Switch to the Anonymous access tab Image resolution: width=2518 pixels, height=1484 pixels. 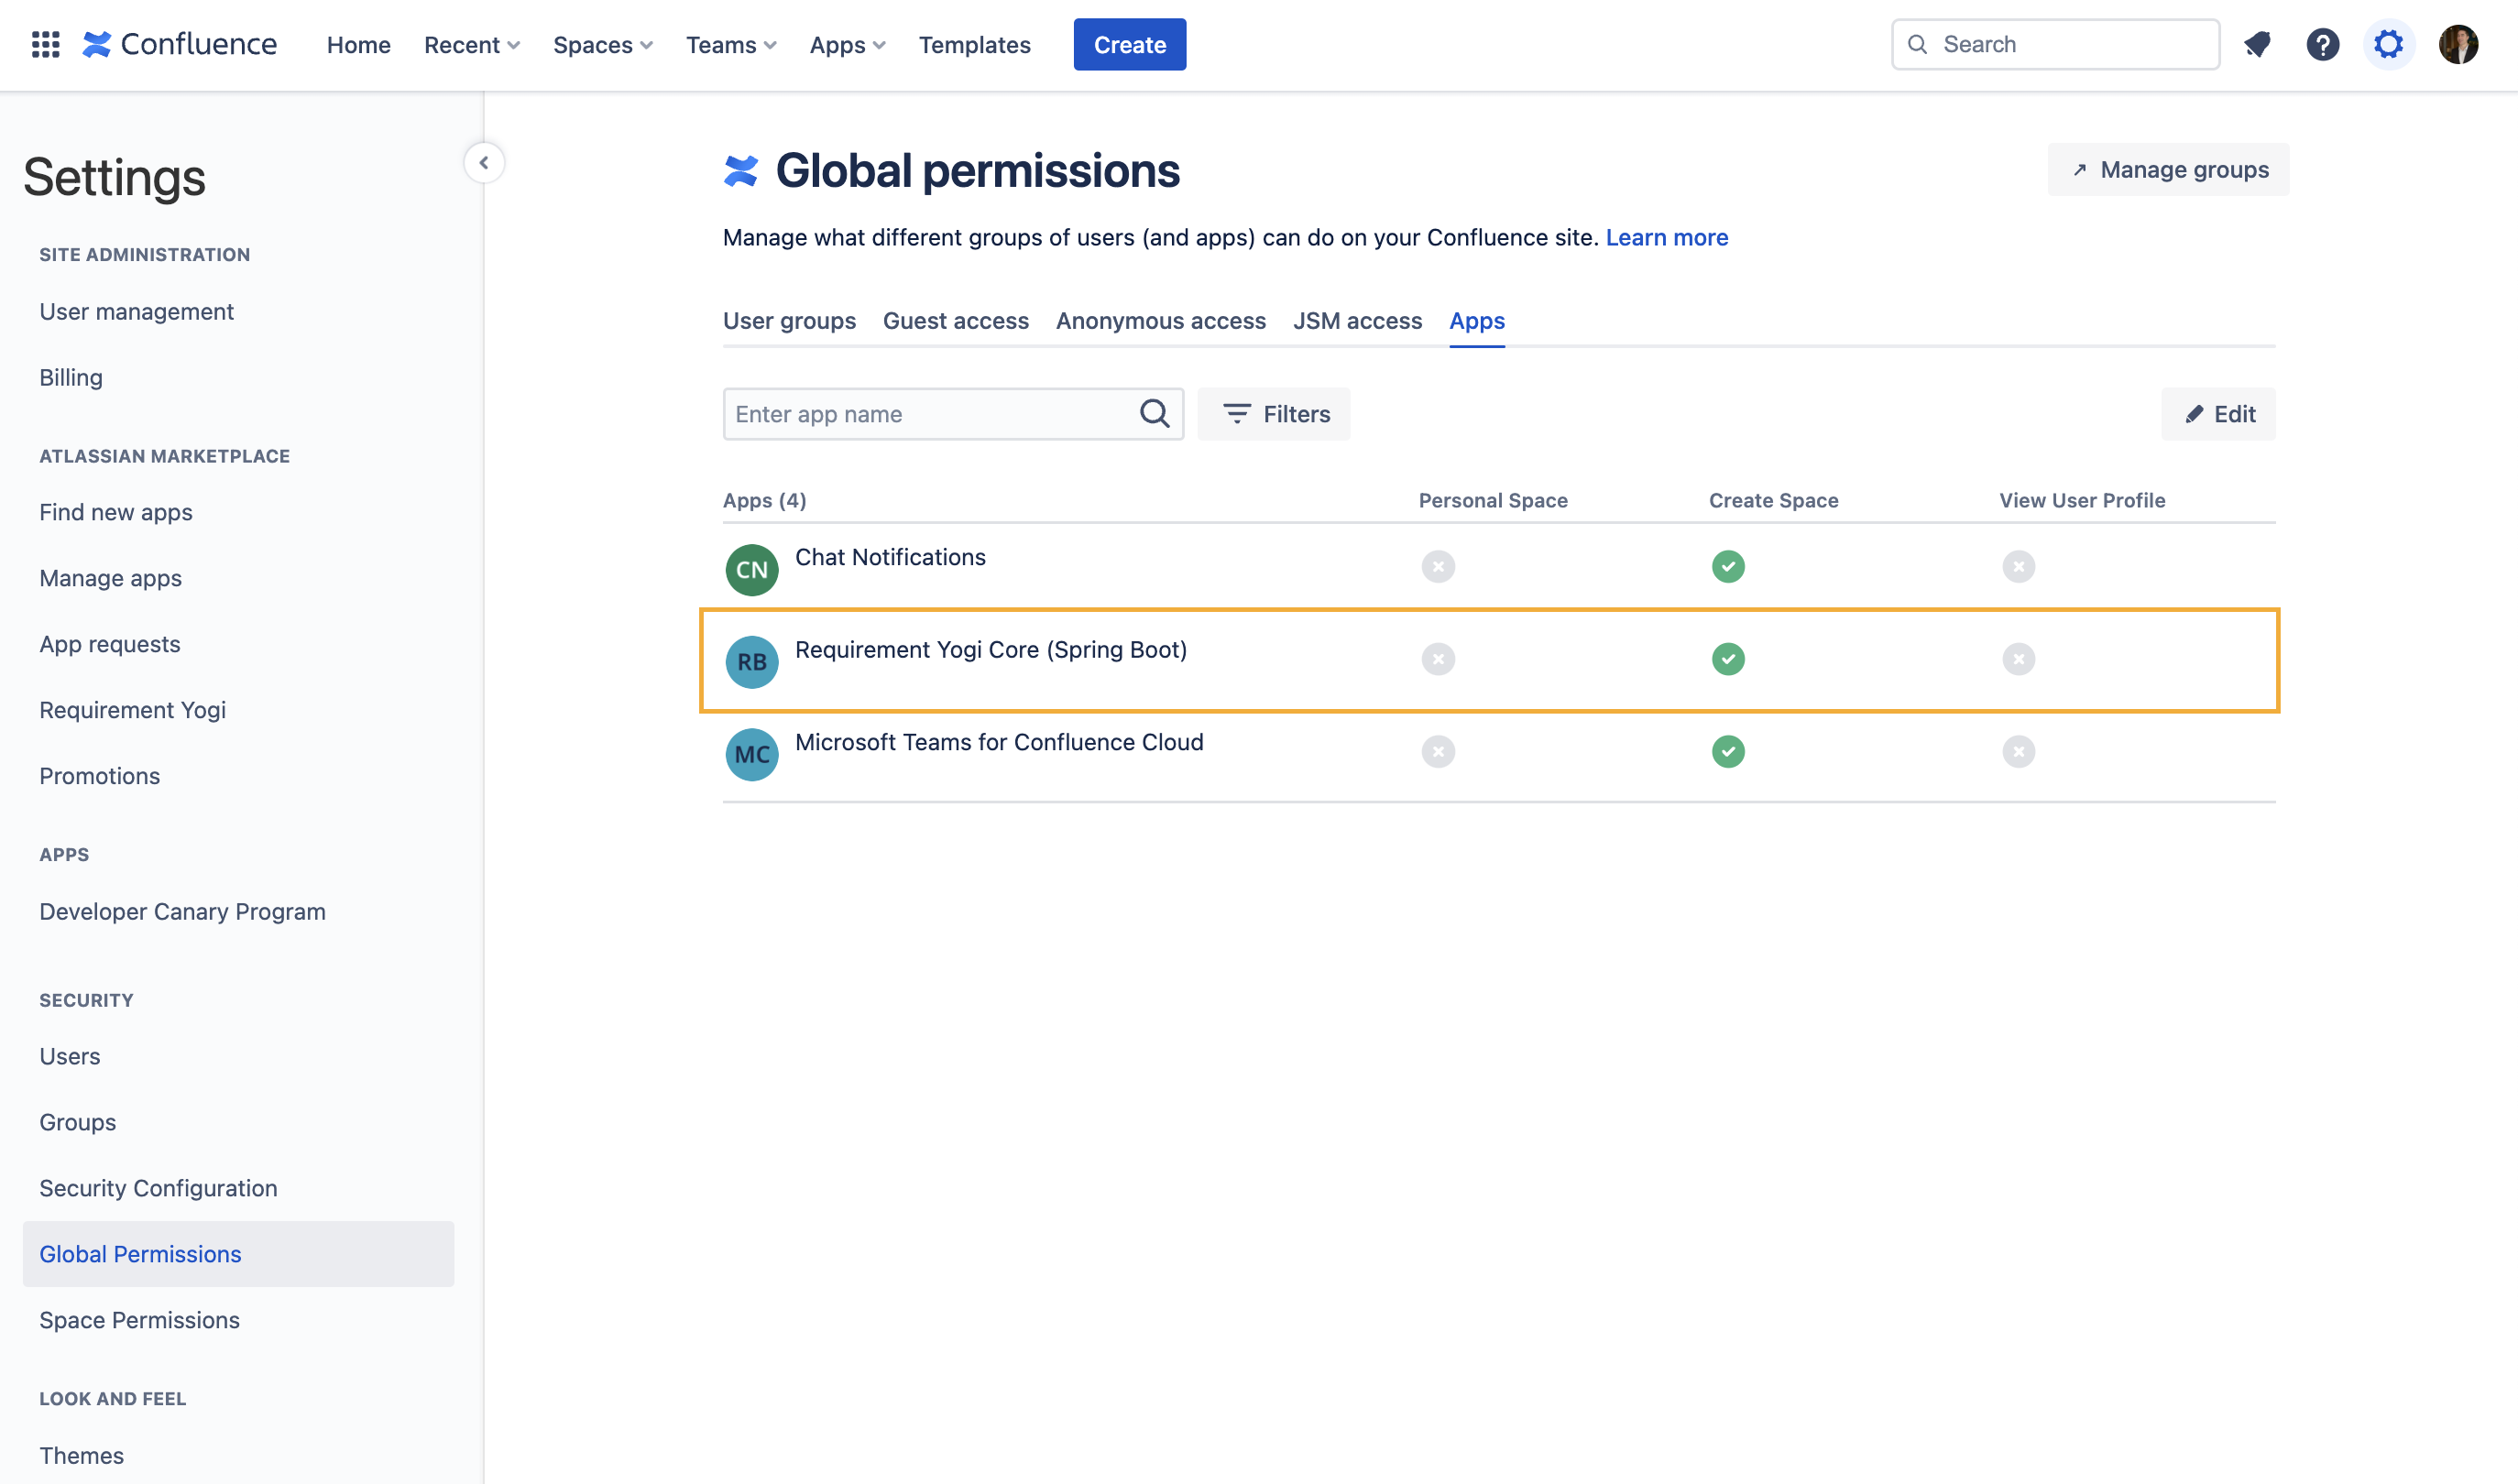pos(1160,321)
